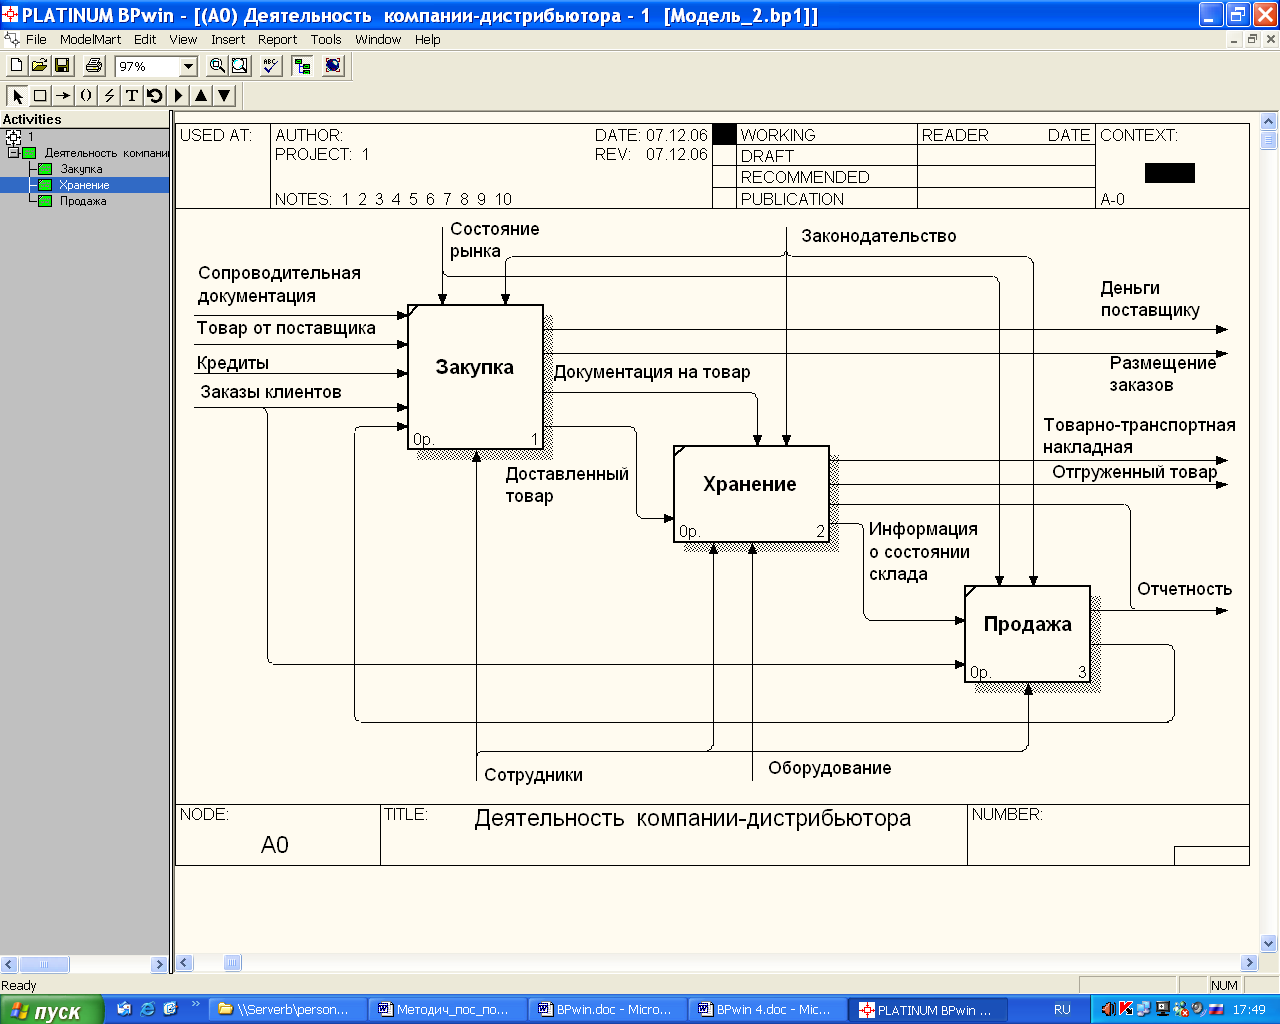
Task: Click the Законодательство arrow label
Action: click(878, 236)
